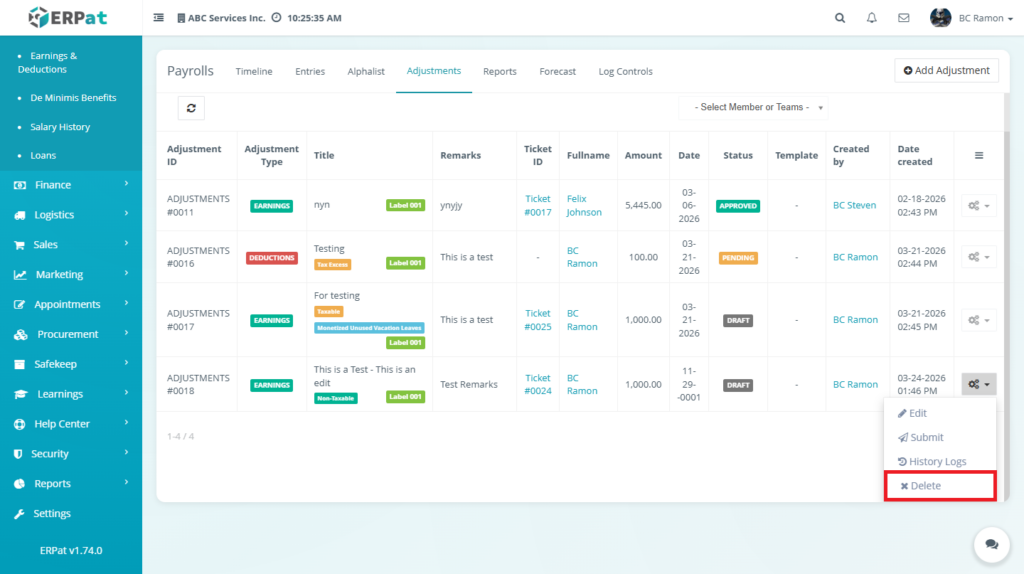The image size is (1024, 574).
Task: Select Delete from the actions menu
Action: pos(940,486)
